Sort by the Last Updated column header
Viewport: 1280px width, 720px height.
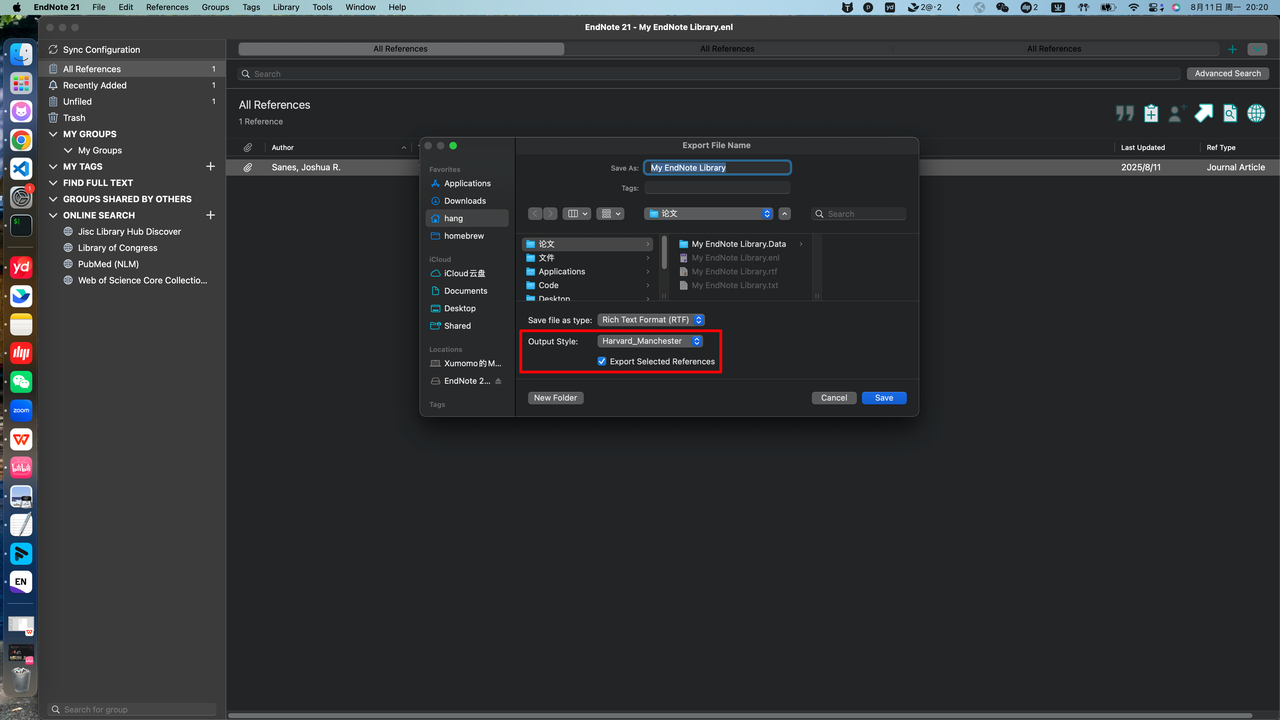point(1143,147)
